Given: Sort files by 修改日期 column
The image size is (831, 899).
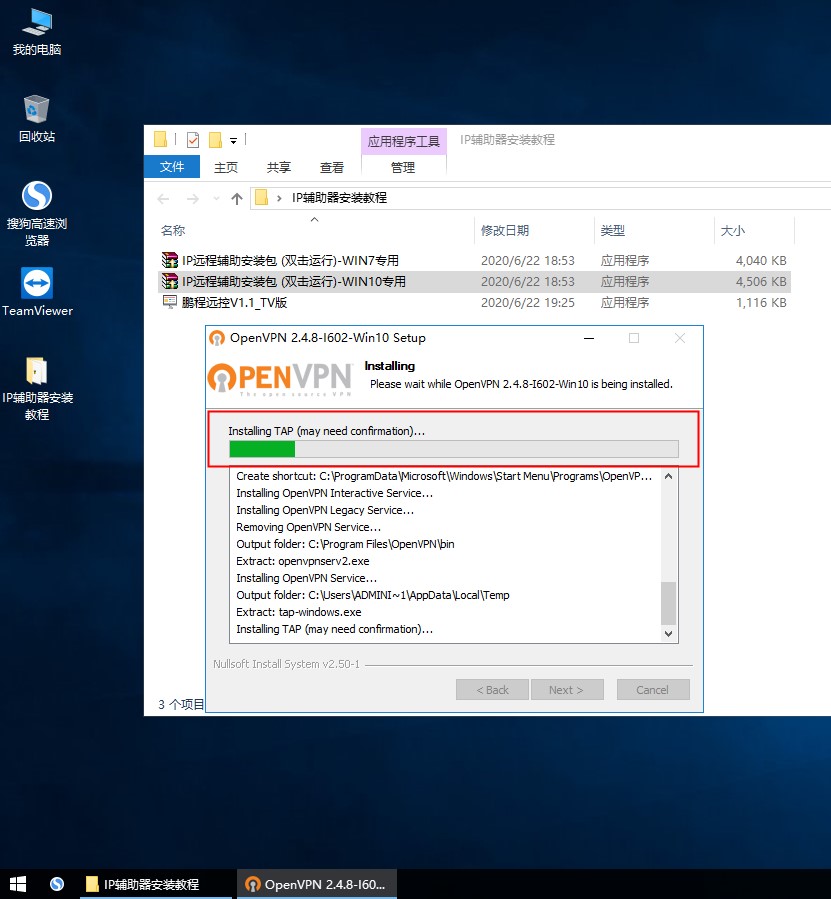Looking at the screenshot, I should (x=505, y=230).
